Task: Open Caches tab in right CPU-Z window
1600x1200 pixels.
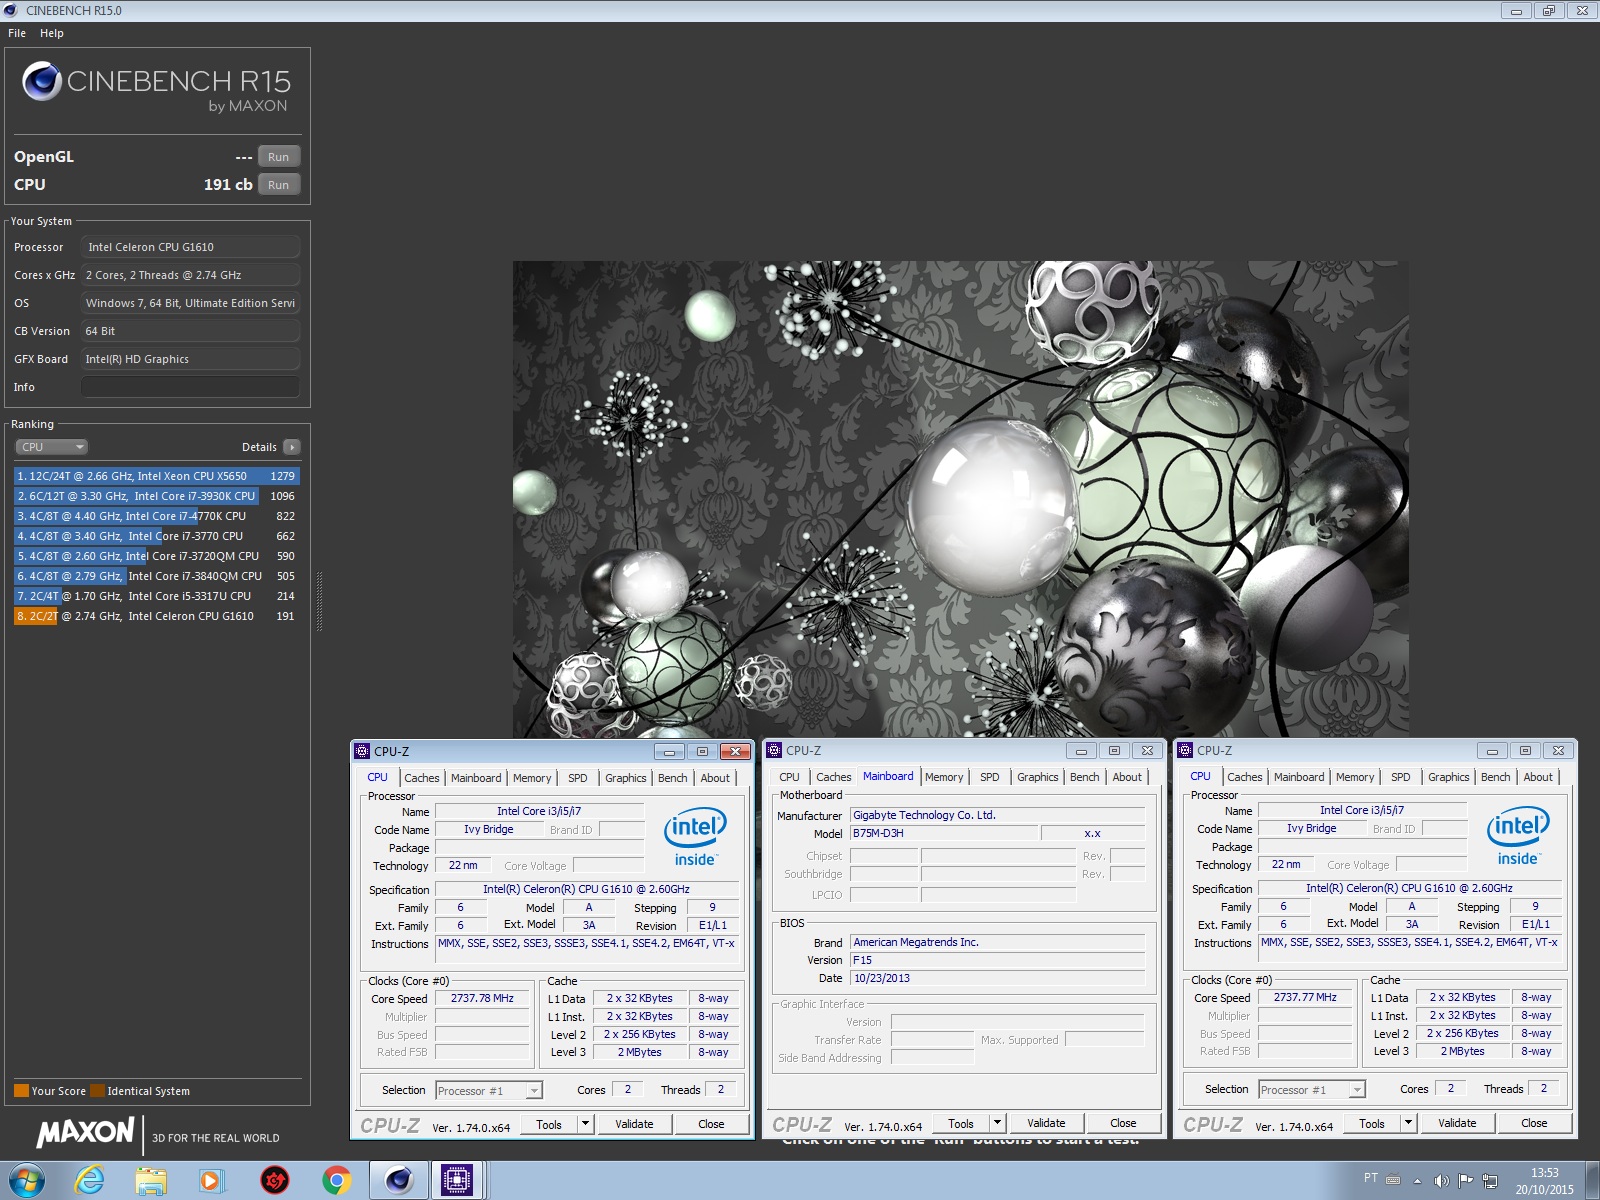Action: [1245, 777]
